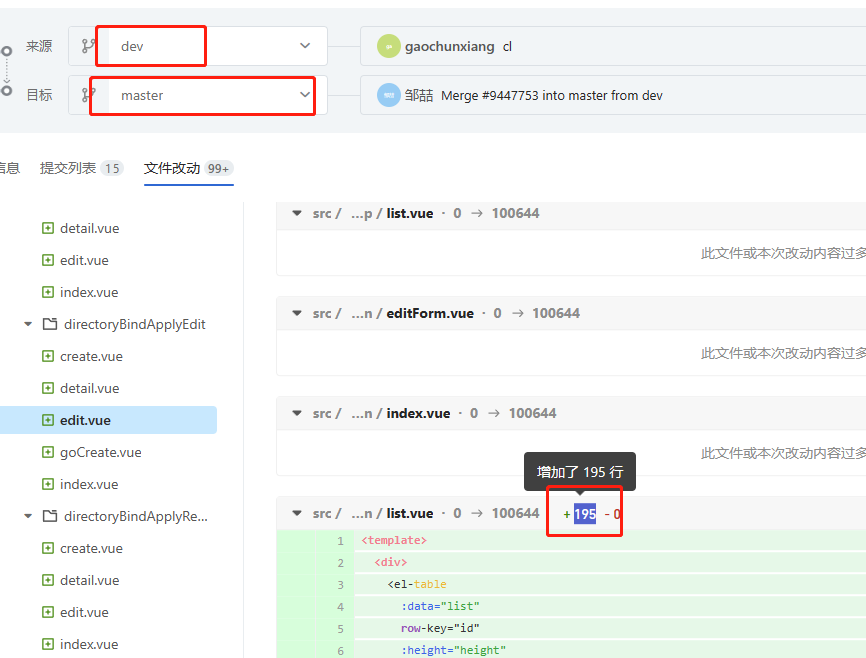Click the 邹喆 avatar icon
The width and height of the screenshot is (866, 658).
[388, 95]
